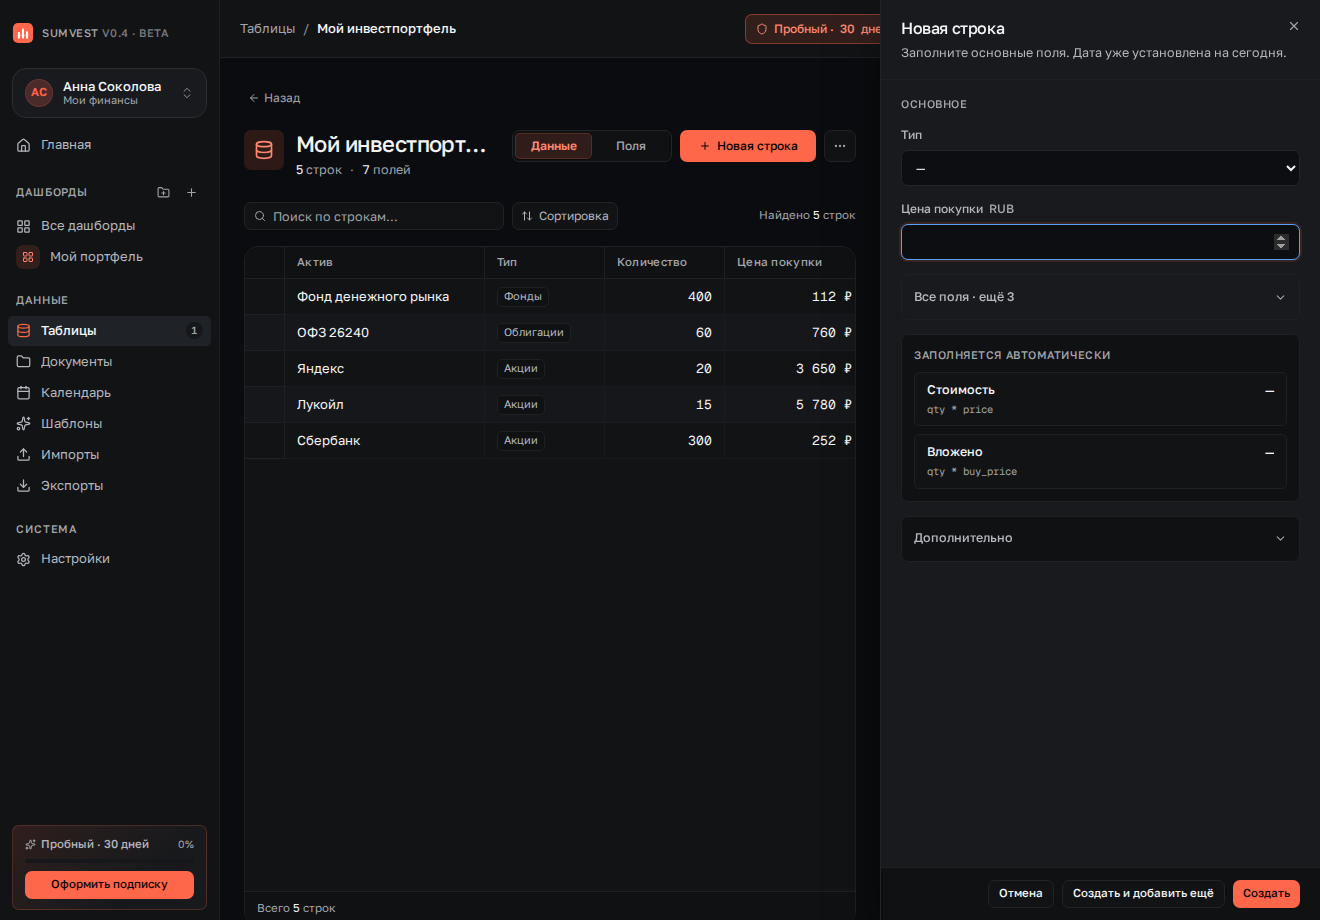This screenshot has height=920, width=1320.
Task: Select the Сбербанк cell
Action: [x=384, y=441]
